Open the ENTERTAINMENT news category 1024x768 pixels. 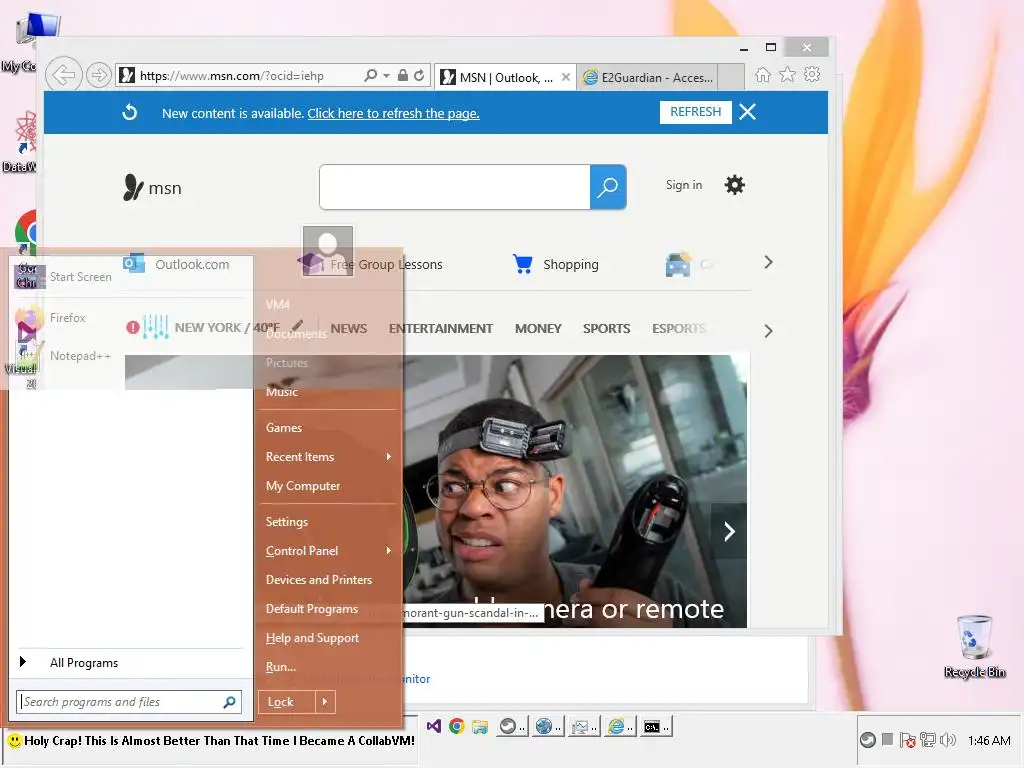(x=441, y=328)
